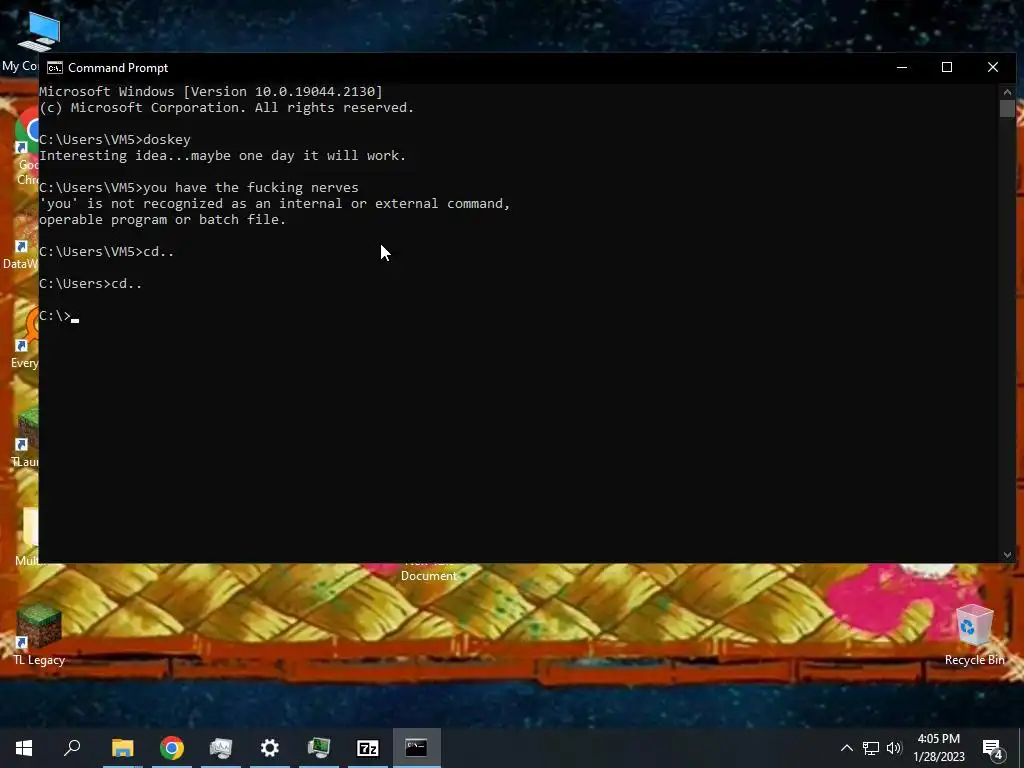Select the Recycle Bin desktop icon
The width and height of the screenshot is (1024, 768).
(x=974, y=635)
